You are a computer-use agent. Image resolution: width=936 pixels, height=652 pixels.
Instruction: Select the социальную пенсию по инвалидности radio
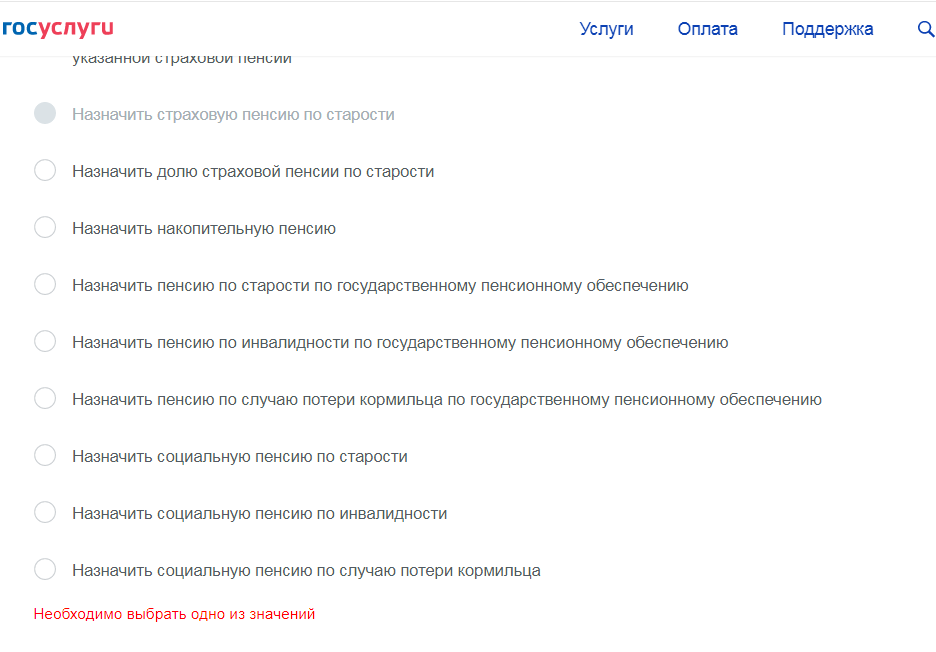[x=45, y=513]
